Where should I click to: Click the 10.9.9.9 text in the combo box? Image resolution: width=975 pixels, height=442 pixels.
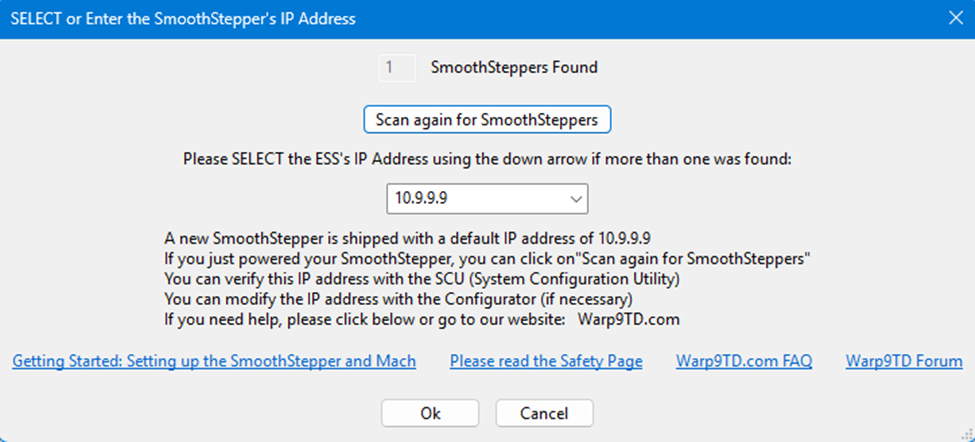click(421, 199)
